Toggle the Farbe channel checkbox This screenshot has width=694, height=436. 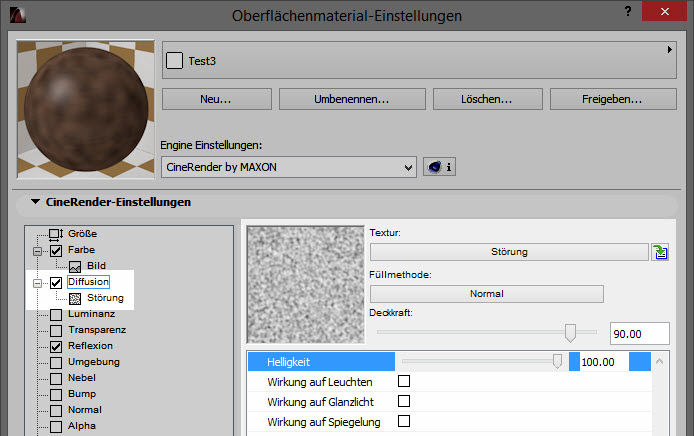(x=56, y=251)
